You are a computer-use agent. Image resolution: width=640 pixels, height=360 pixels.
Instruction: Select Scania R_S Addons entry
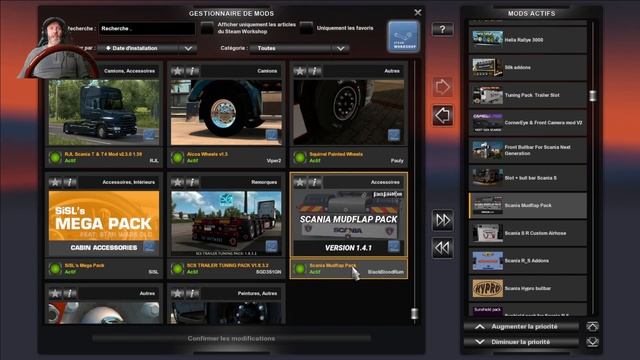pyautogui.click(x=528, y=260)
